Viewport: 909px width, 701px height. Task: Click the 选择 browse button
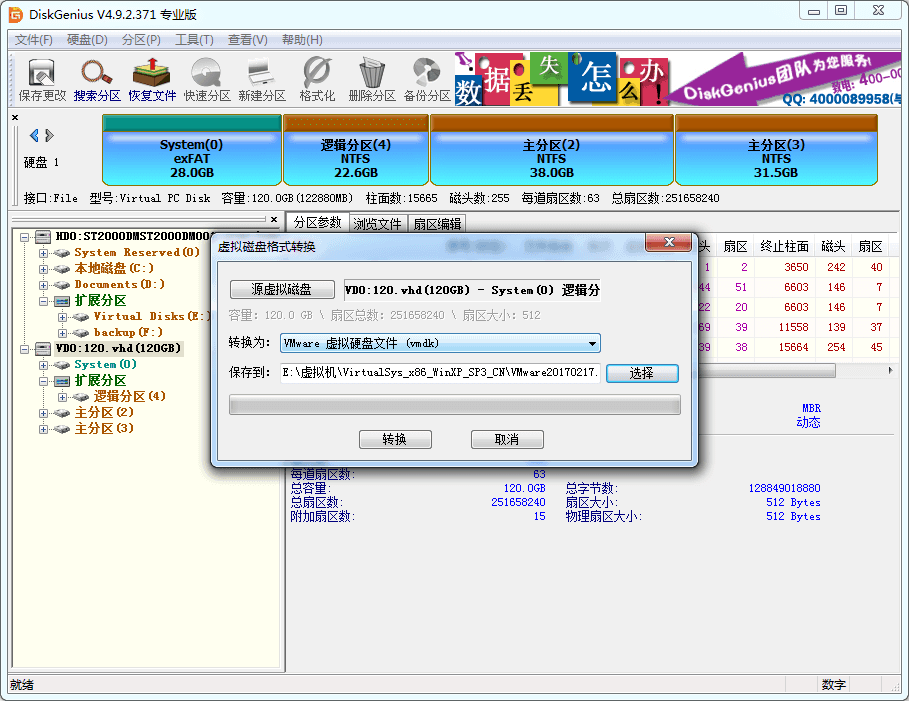pos(642,373)
